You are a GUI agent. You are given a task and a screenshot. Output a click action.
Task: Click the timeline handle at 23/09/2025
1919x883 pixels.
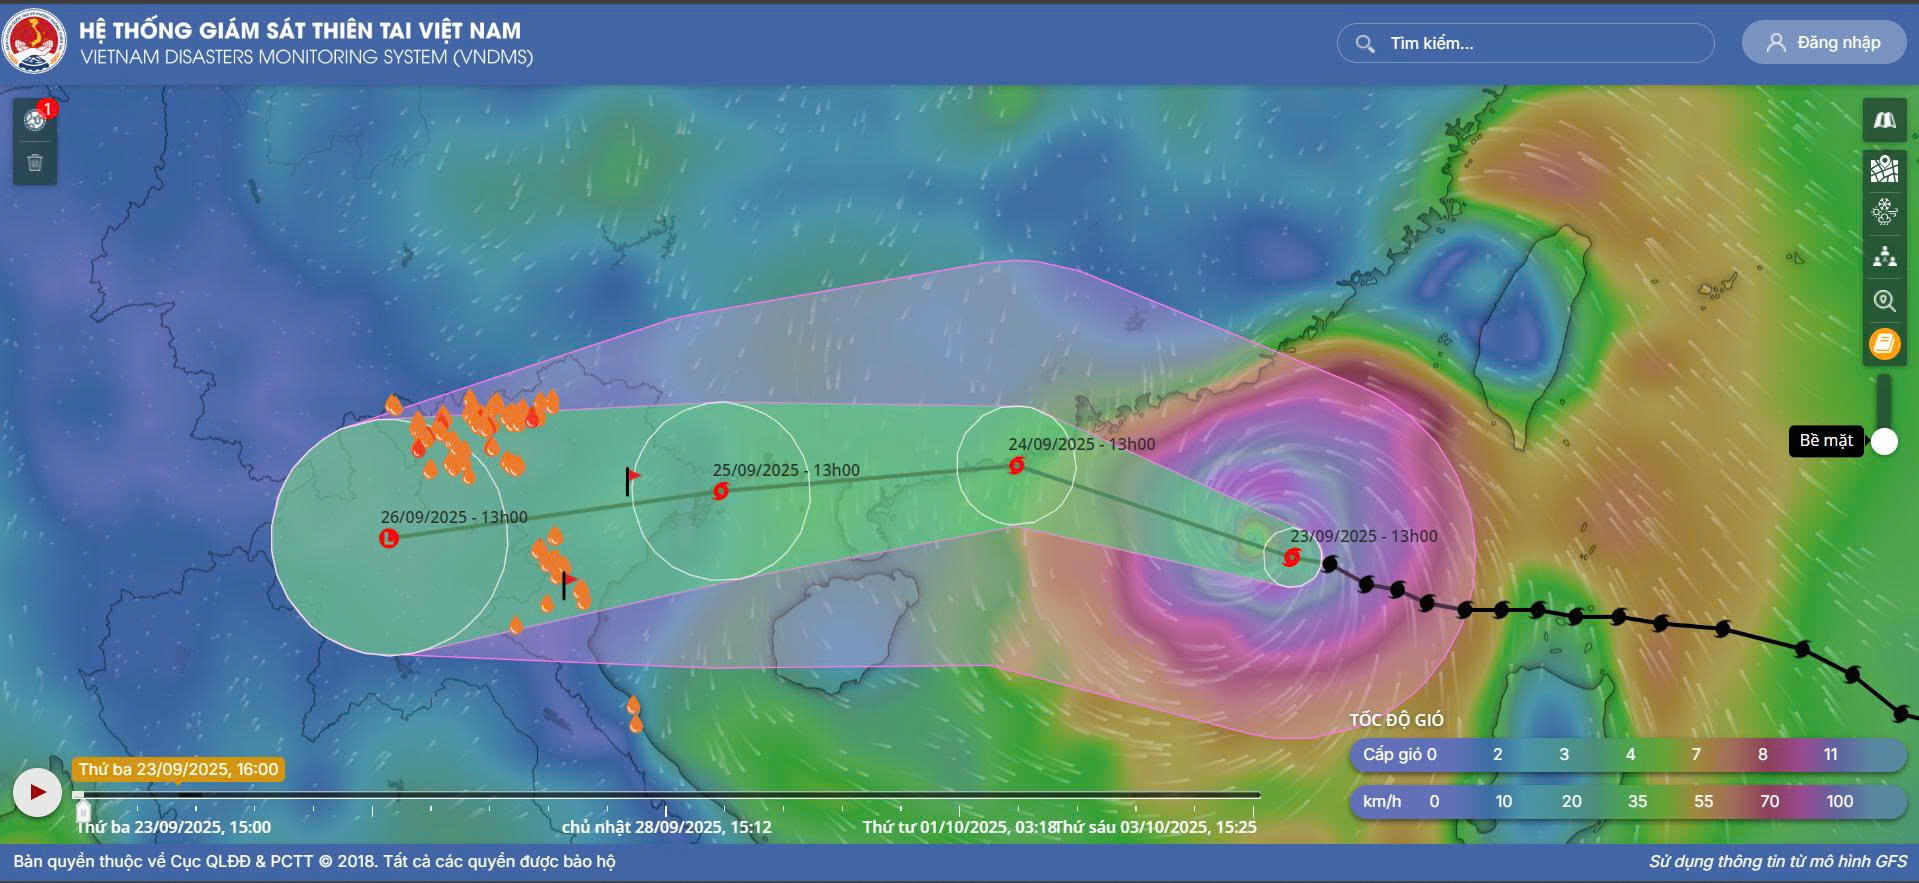(x=83, y=810)
